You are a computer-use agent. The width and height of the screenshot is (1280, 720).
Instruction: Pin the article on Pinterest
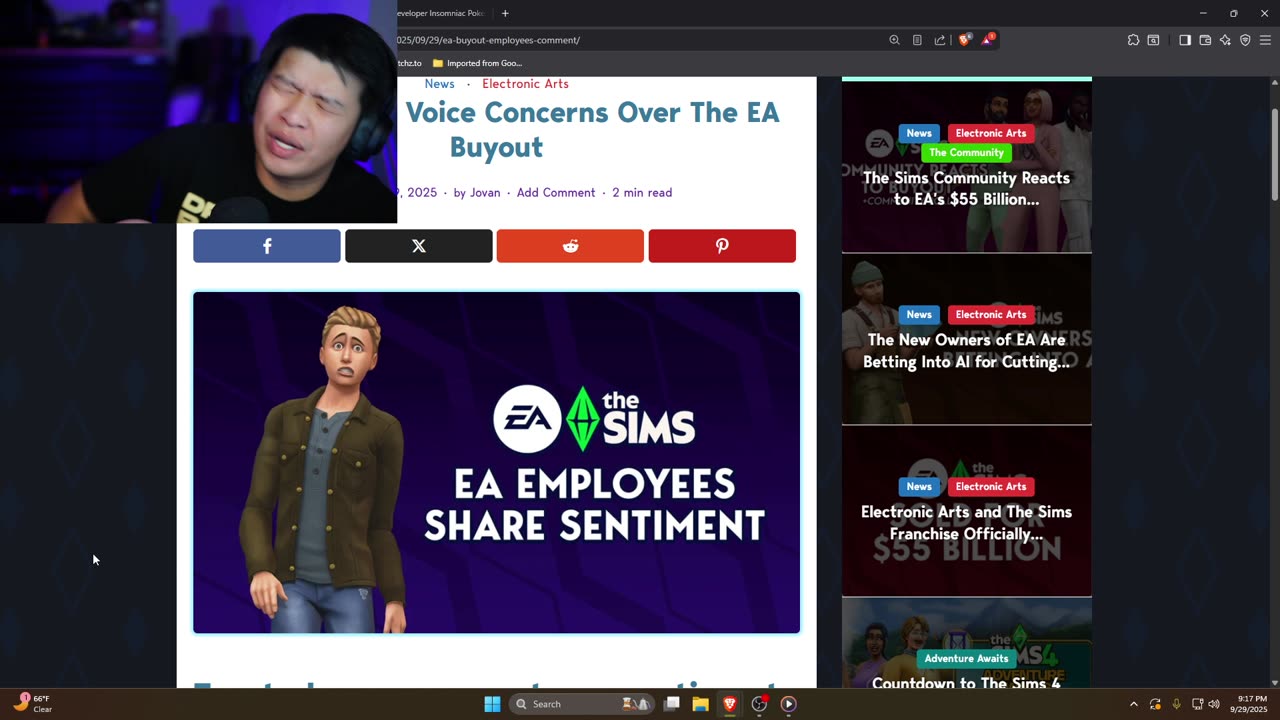point(722,246)
